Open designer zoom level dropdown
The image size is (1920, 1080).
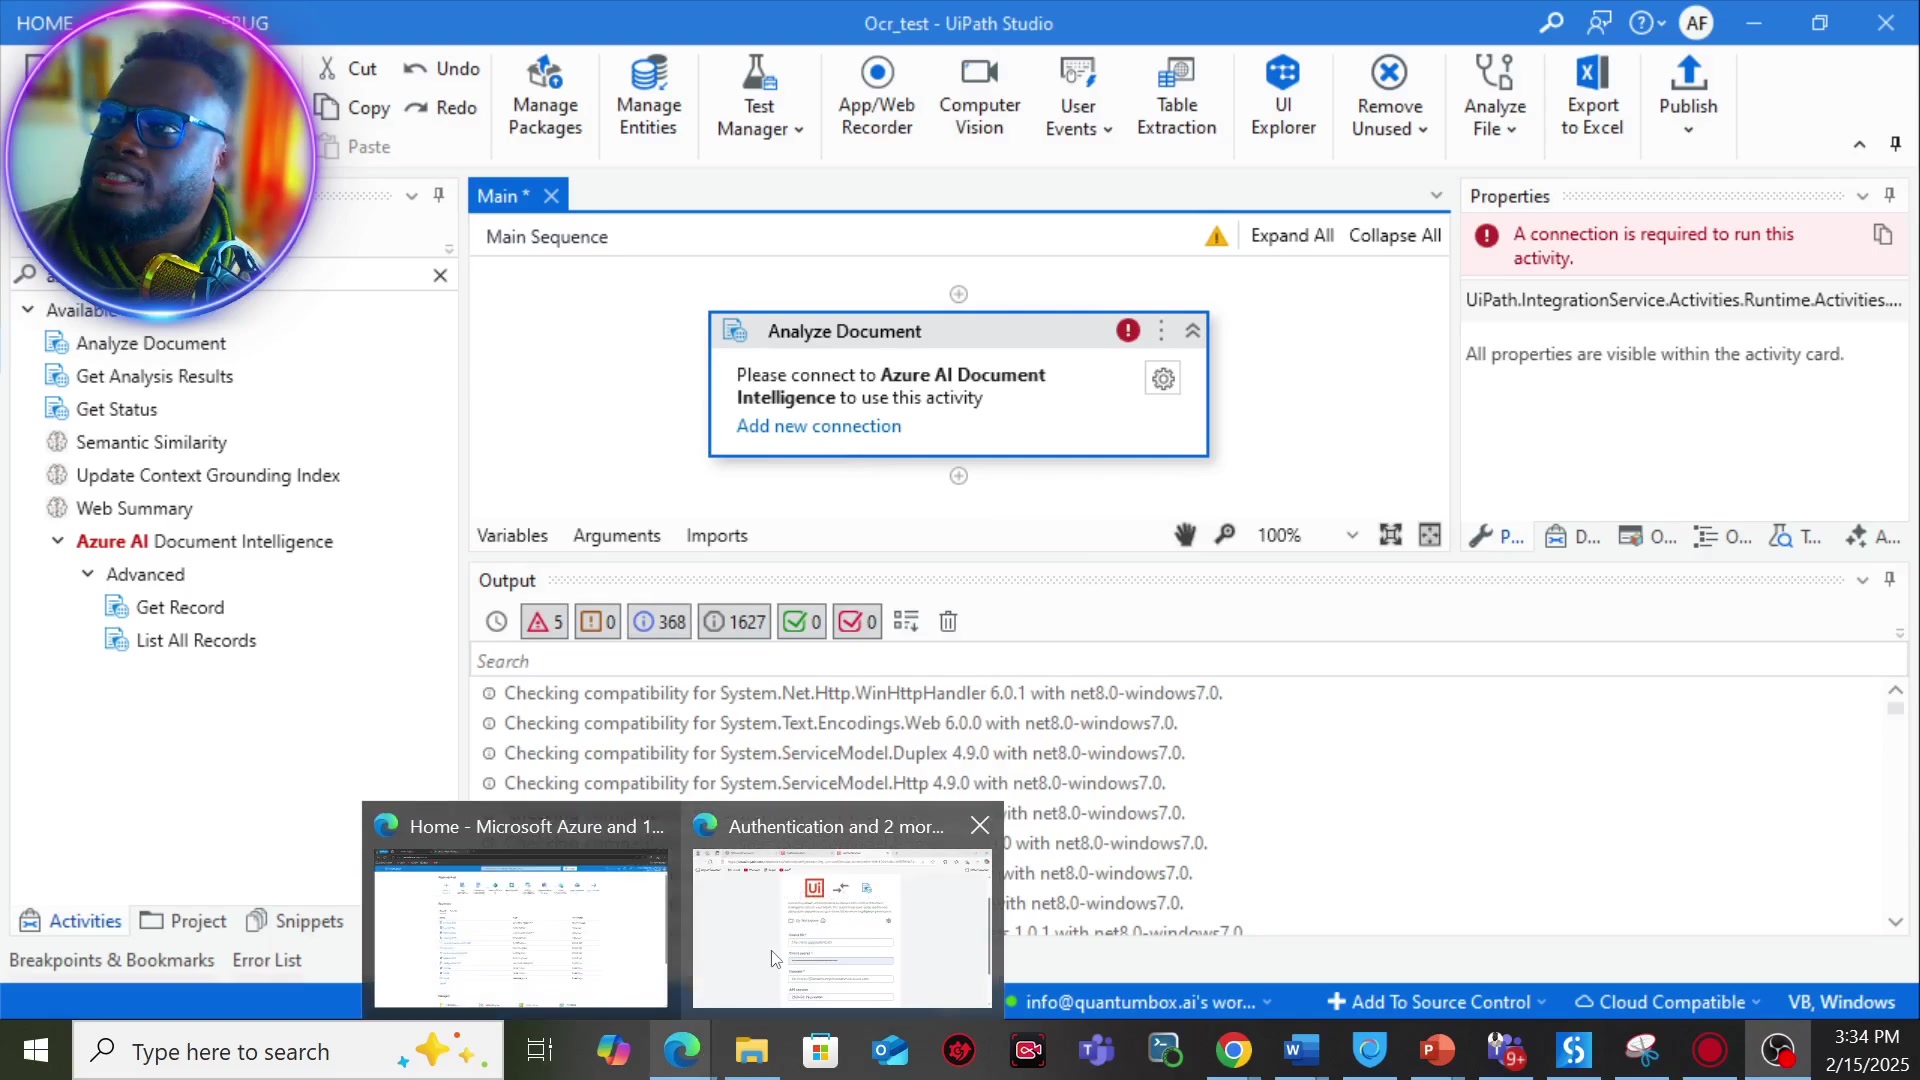(x=1352, y=535)
